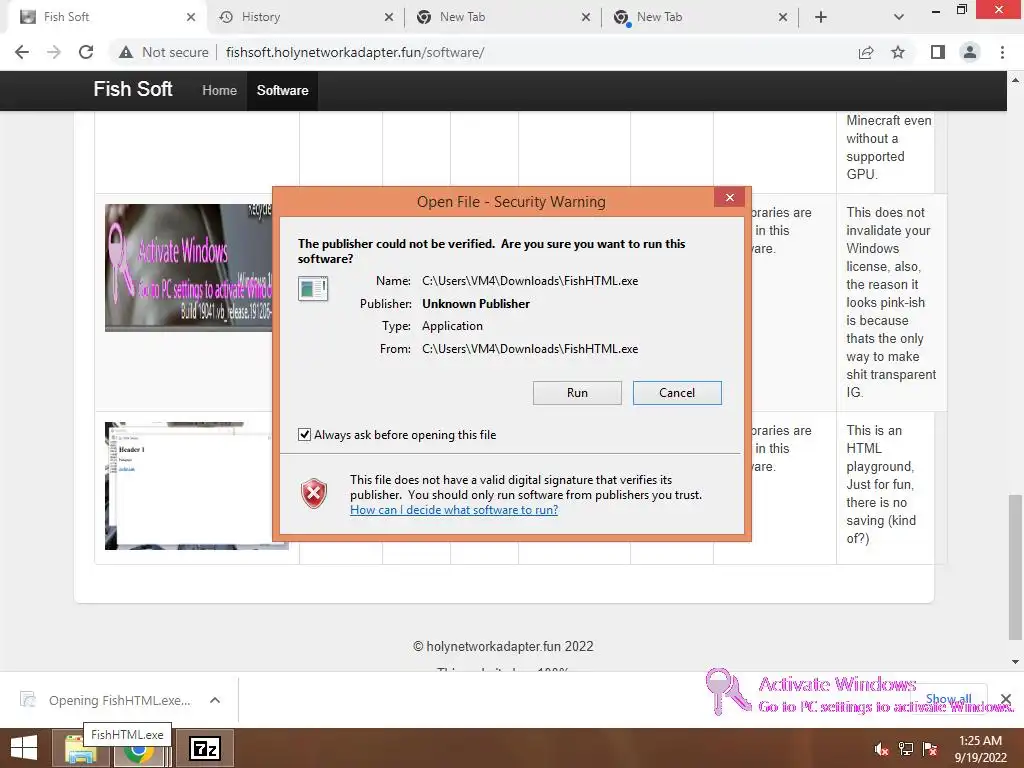Expand the FishHTML.exe download options chevron
This screenshot has height=768, width=1024.
tap(215, 700)
